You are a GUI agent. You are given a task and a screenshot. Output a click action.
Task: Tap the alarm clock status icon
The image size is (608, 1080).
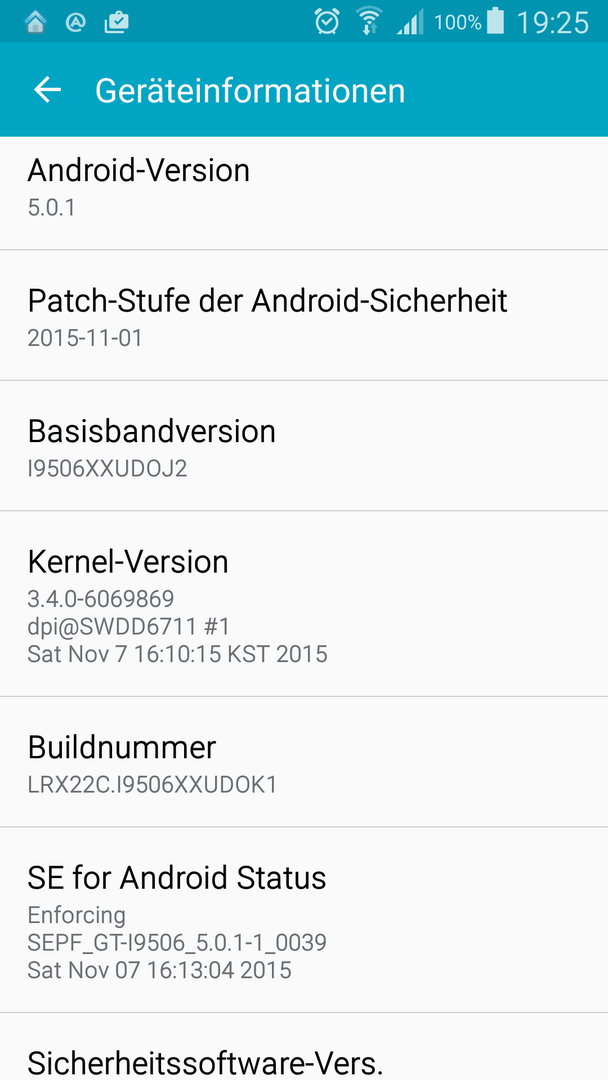327,21
